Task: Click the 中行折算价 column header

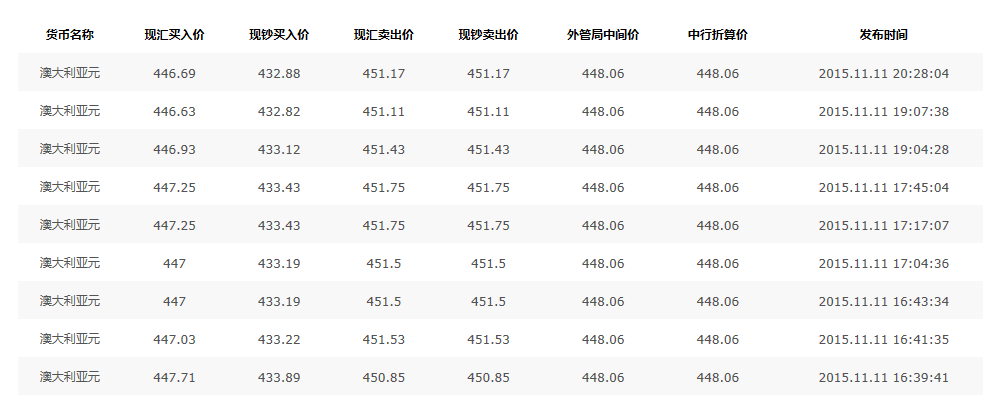Action: tap(718, 34)
